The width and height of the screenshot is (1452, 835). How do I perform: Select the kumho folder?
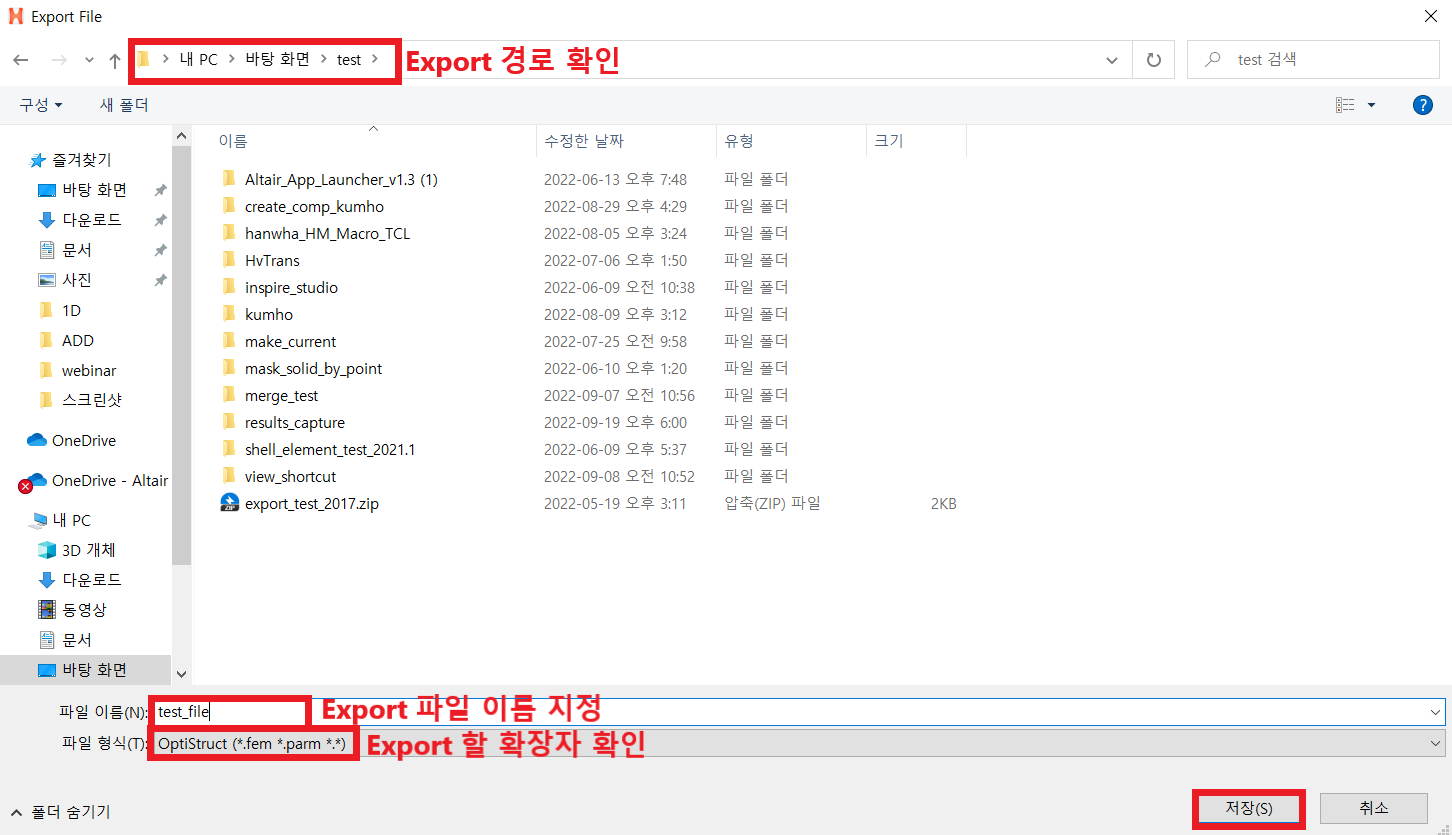click(x=269, y=315)
